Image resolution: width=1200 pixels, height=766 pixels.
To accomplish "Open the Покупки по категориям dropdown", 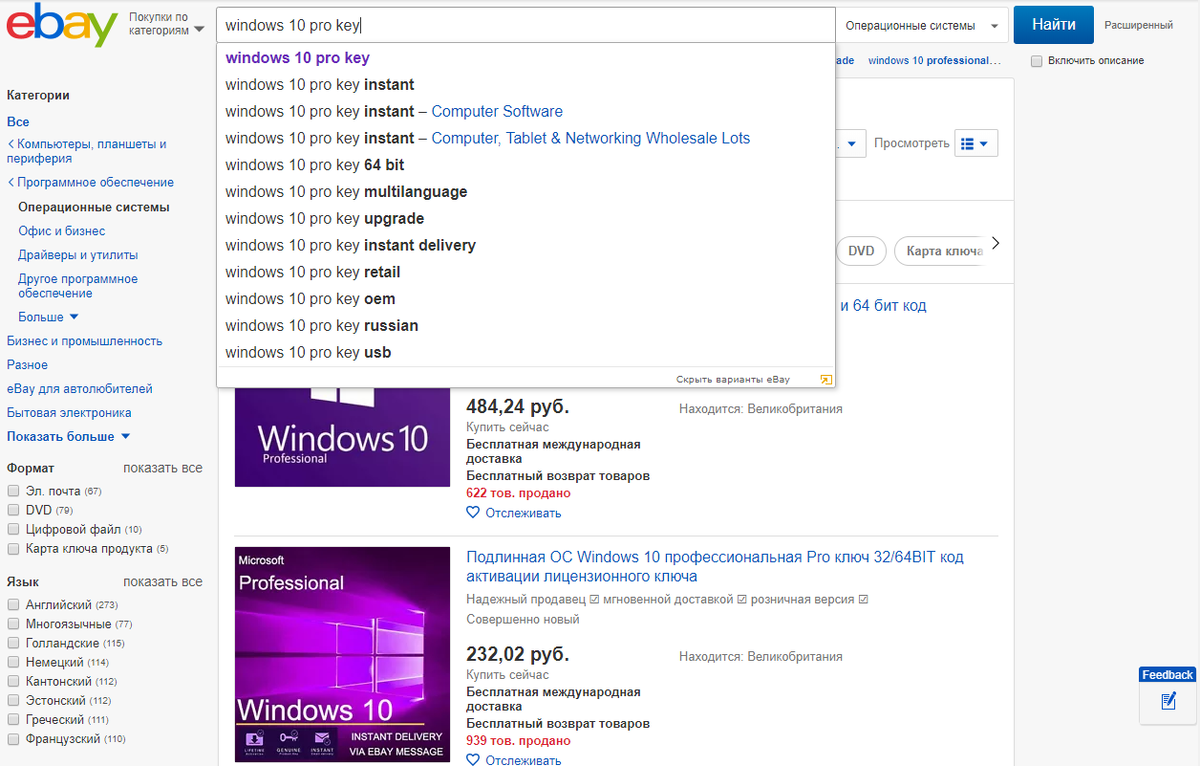I will [166, 24].
